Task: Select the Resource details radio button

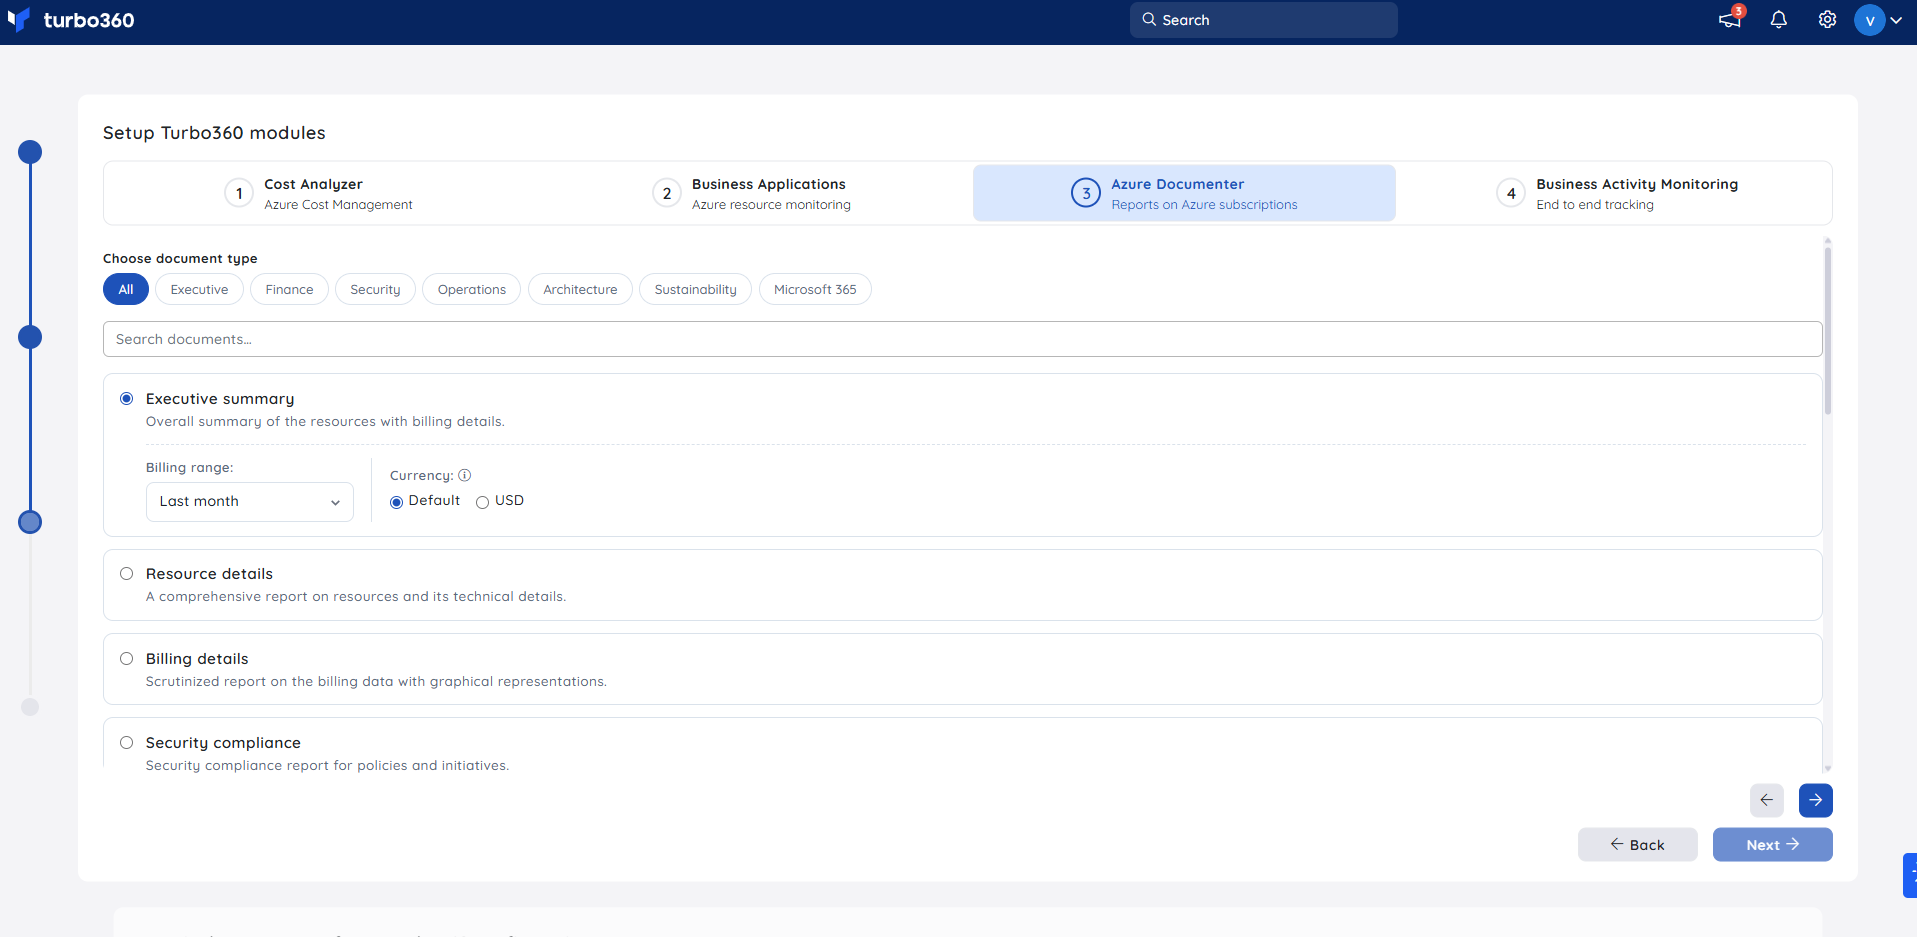Action: pos(127,574)
